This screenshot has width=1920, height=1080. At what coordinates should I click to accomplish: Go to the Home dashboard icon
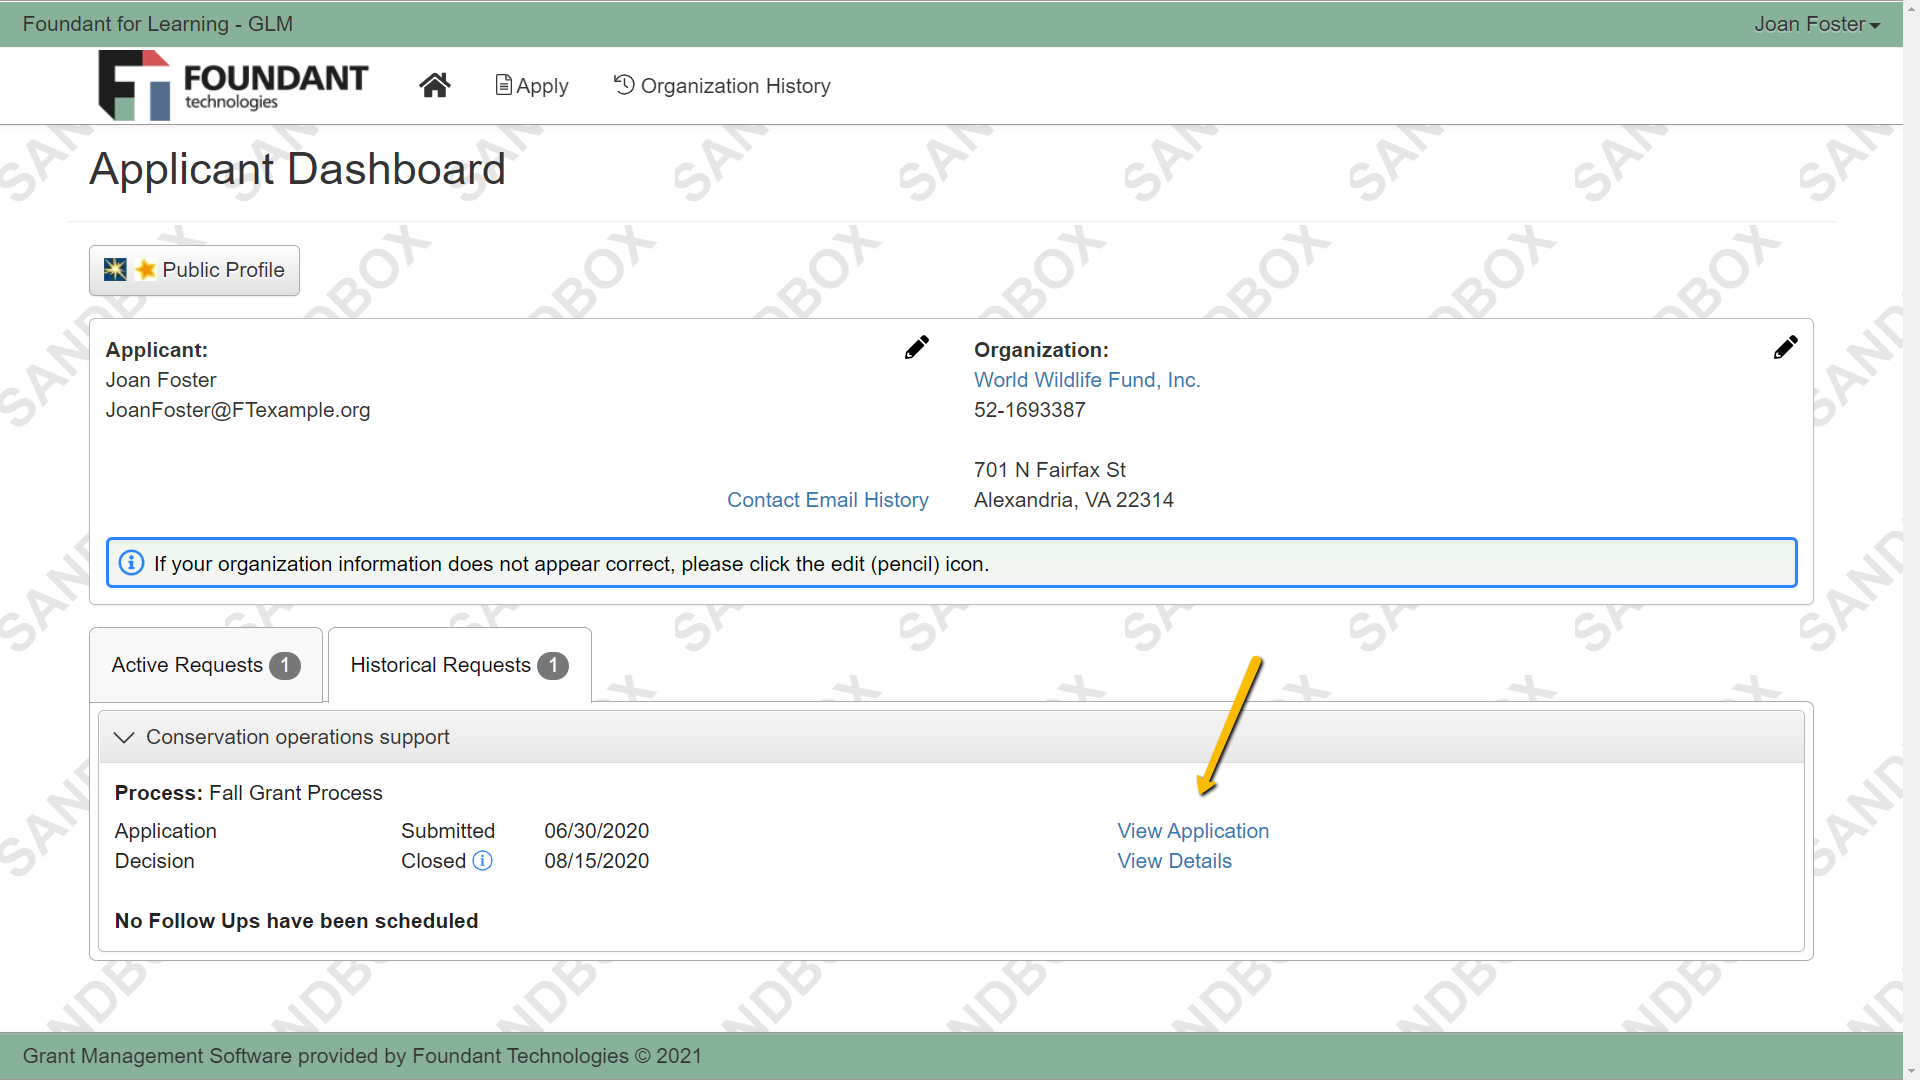pos(434,85)
